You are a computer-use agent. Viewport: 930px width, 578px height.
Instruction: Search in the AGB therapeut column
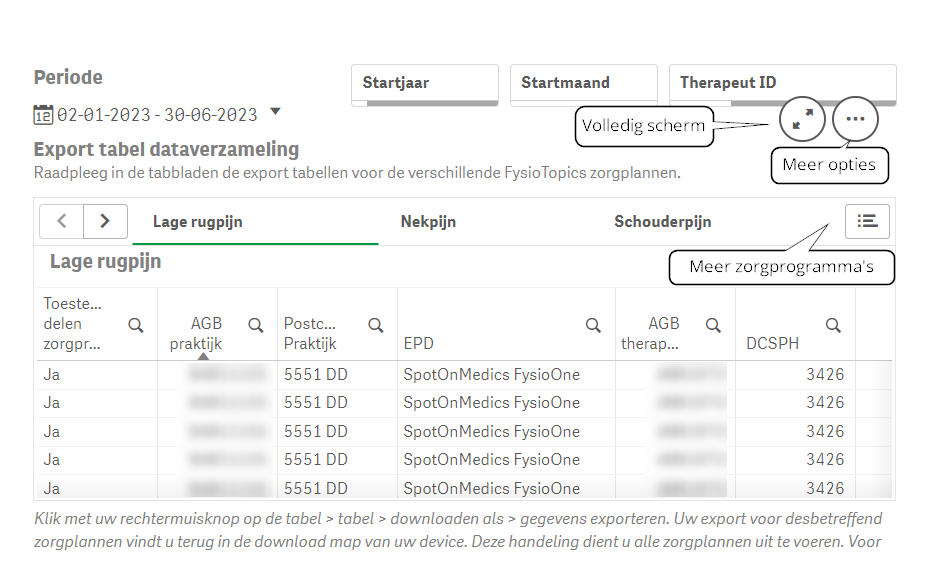(713, 325)
